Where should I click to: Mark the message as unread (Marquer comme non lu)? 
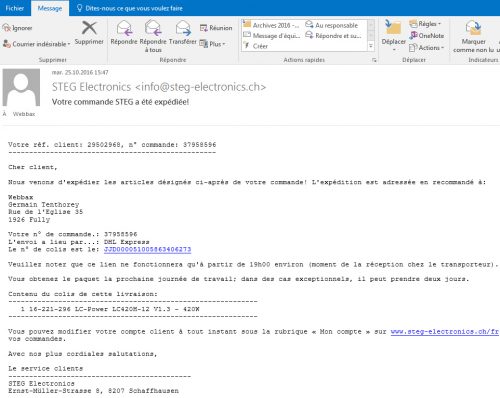point(474,36)
